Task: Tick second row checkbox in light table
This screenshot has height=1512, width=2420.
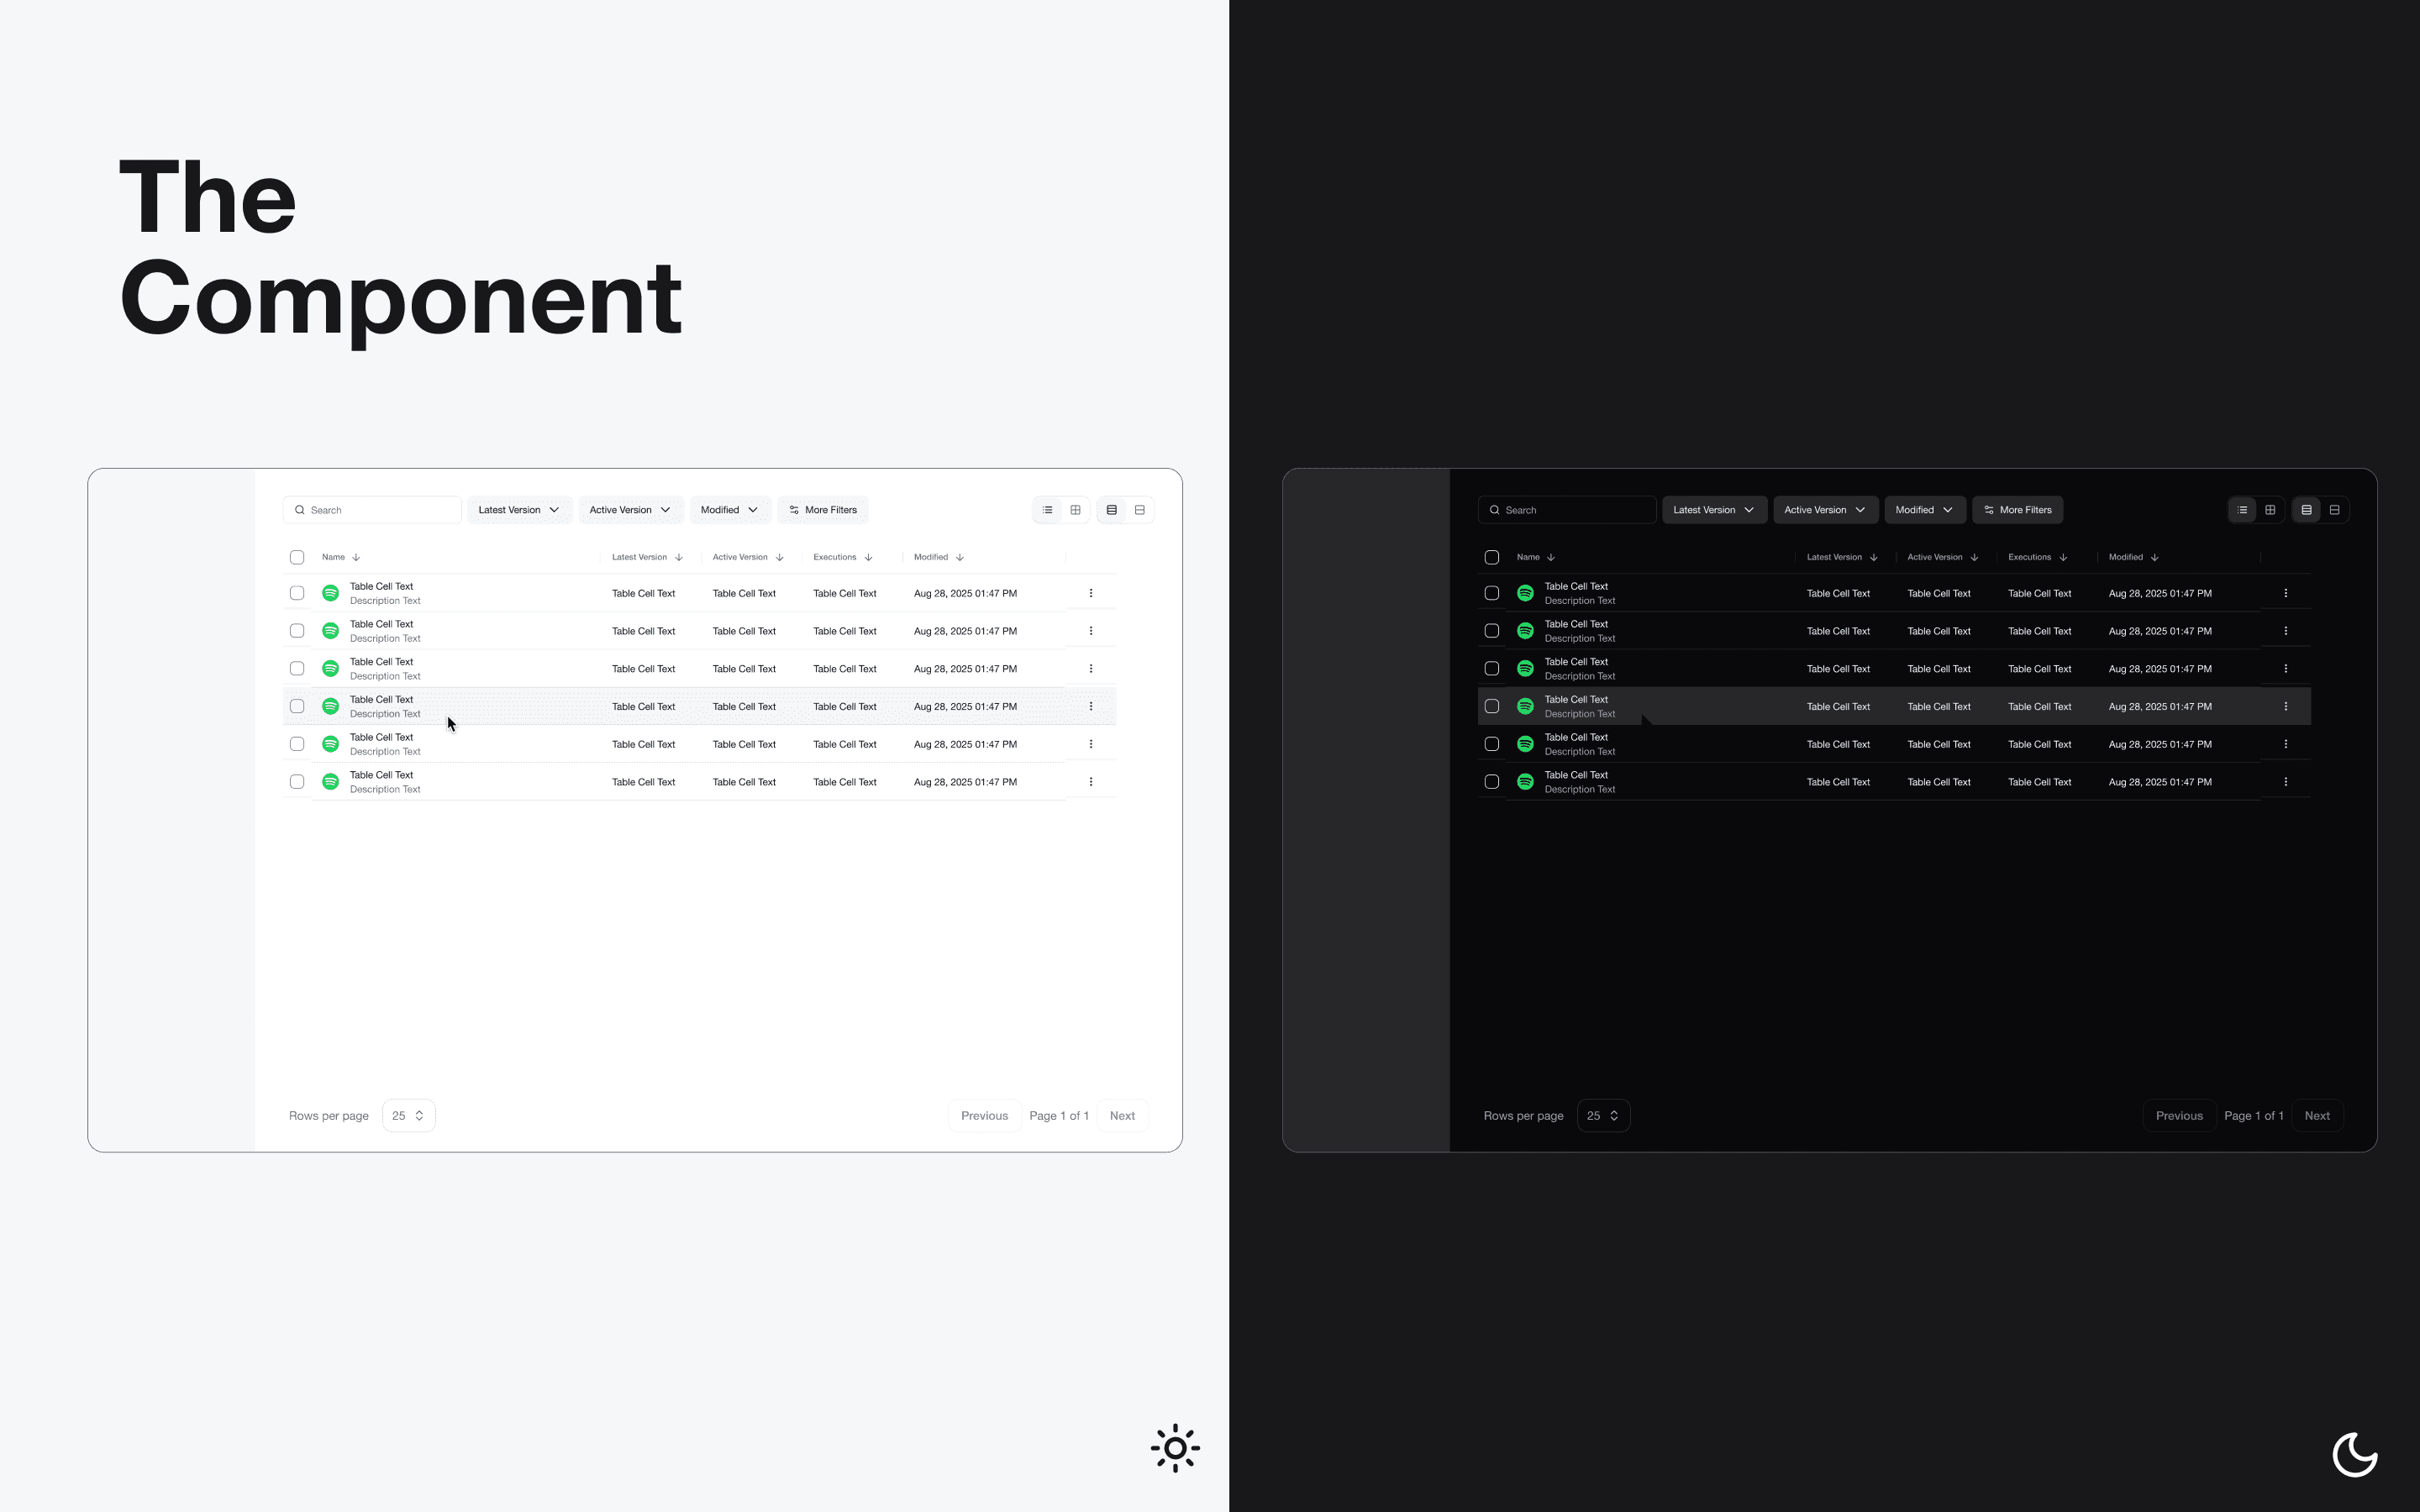Action: (x=297, y=631)
